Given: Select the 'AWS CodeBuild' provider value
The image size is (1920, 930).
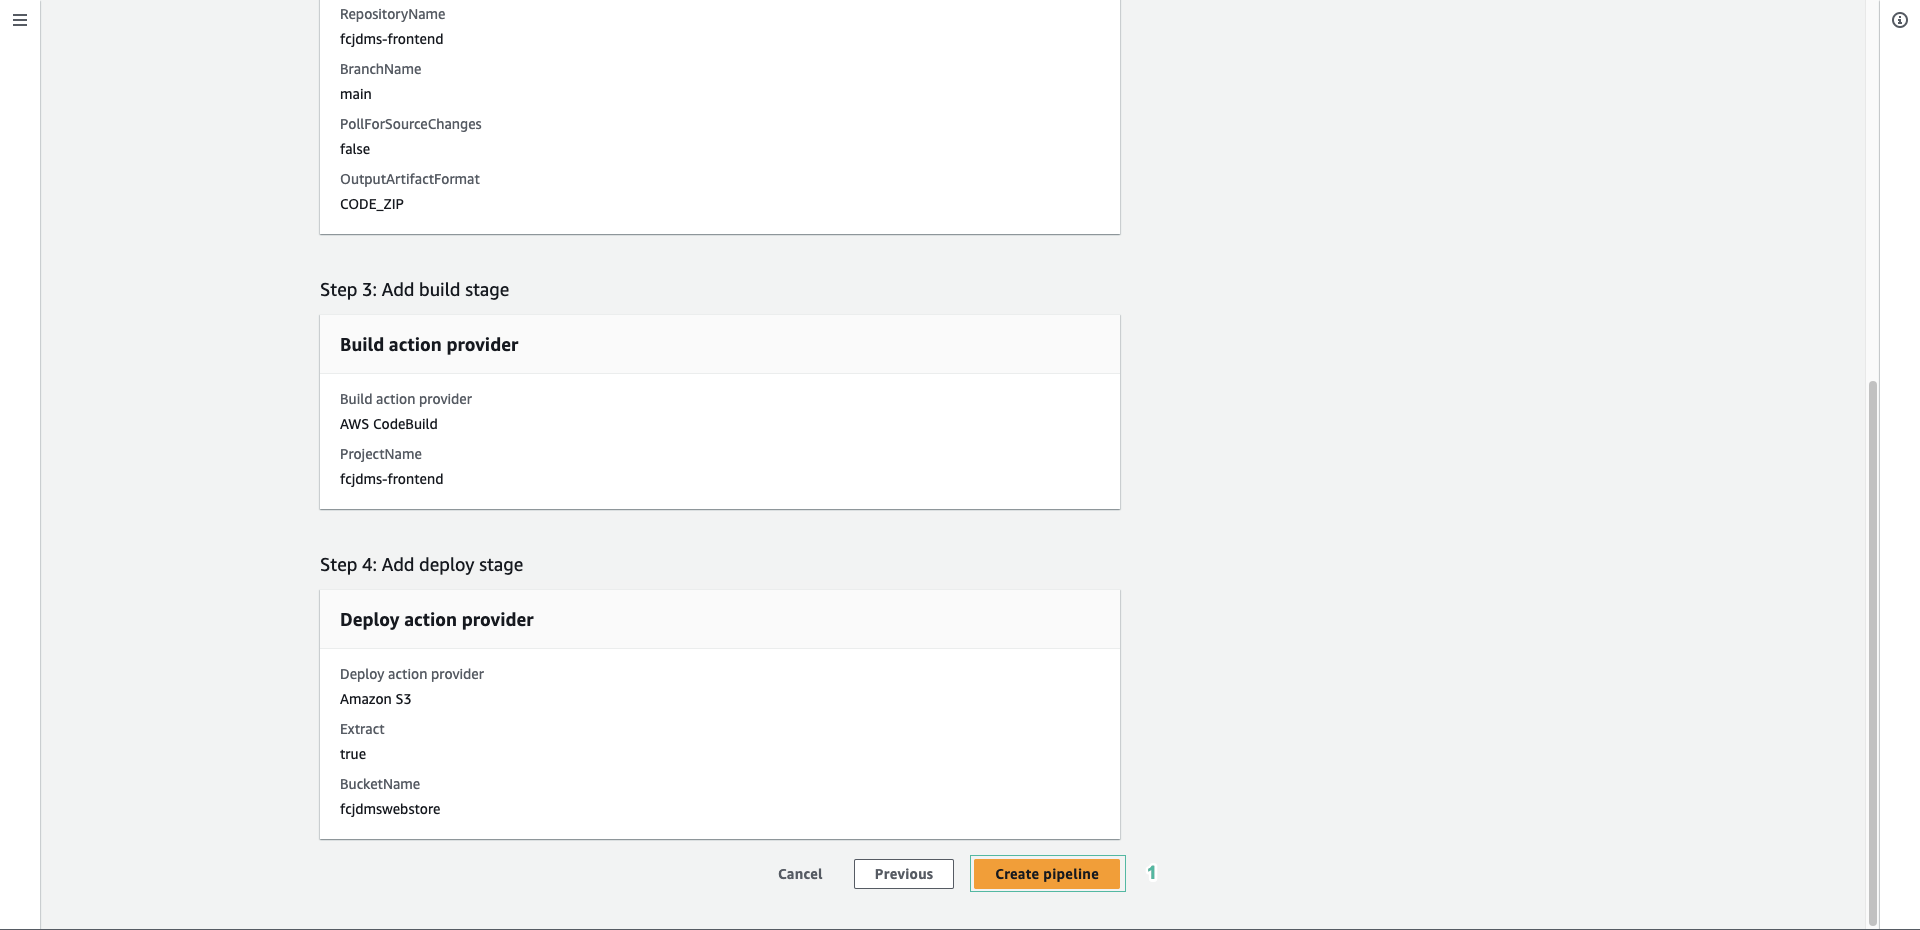Looking at the screenshot, I should pyautogui.click(x=389, y=424).
